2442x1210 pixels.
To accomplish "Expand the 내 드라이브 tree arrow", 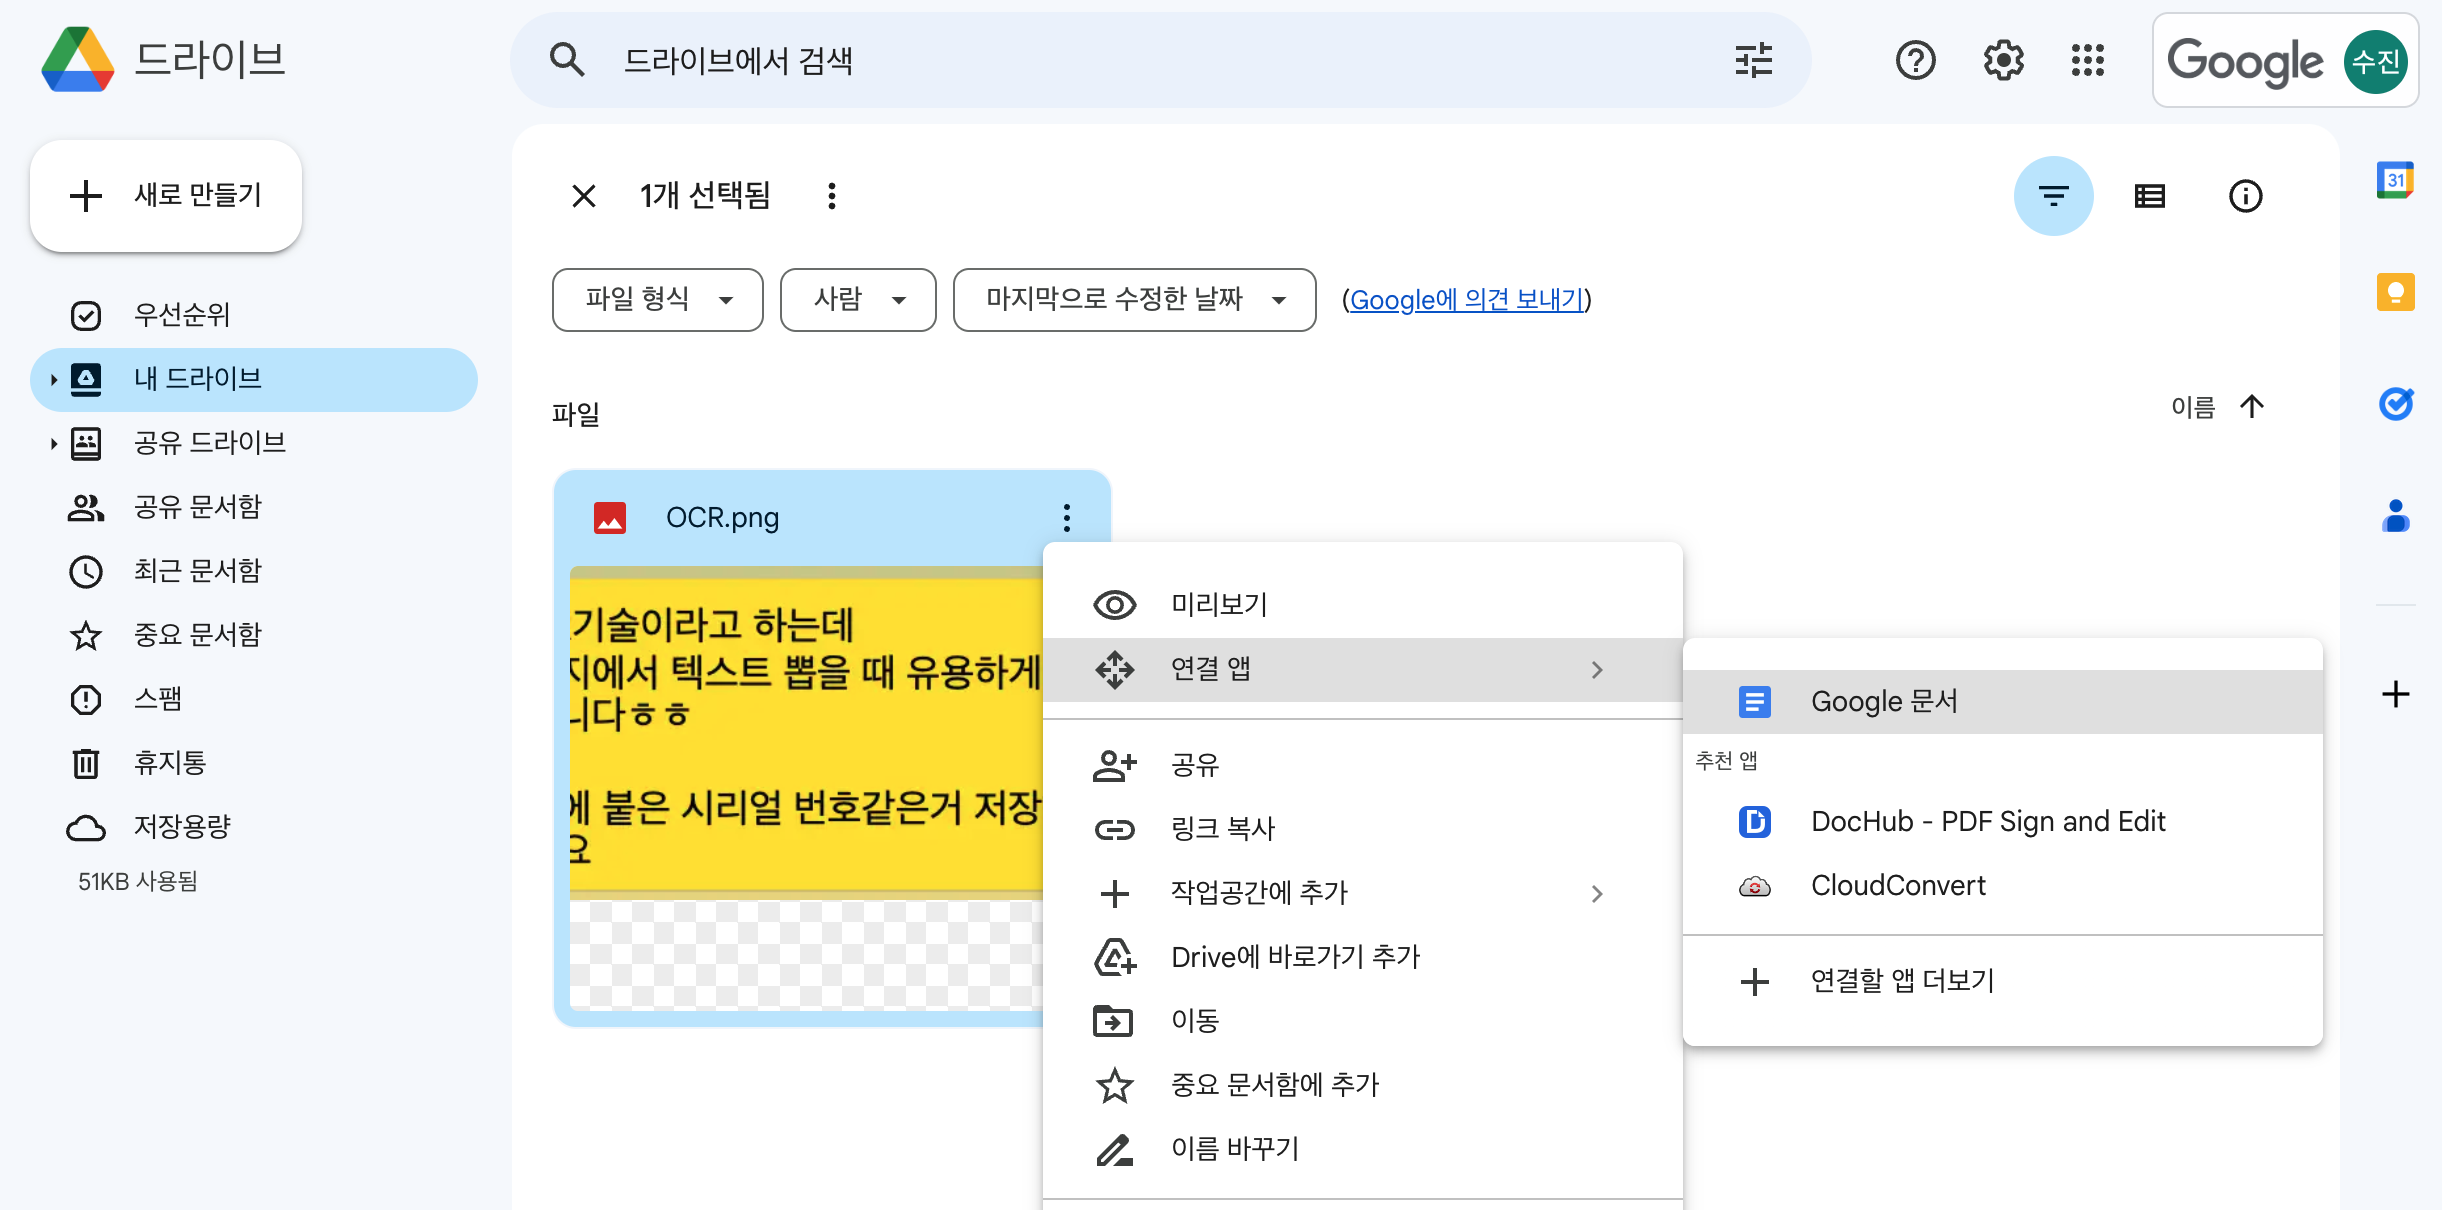I will coord(54,380).
